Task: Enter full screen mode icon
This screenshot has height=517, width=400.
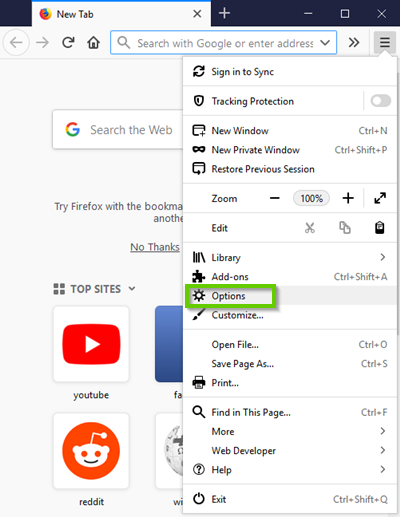Action: [380, 198]
